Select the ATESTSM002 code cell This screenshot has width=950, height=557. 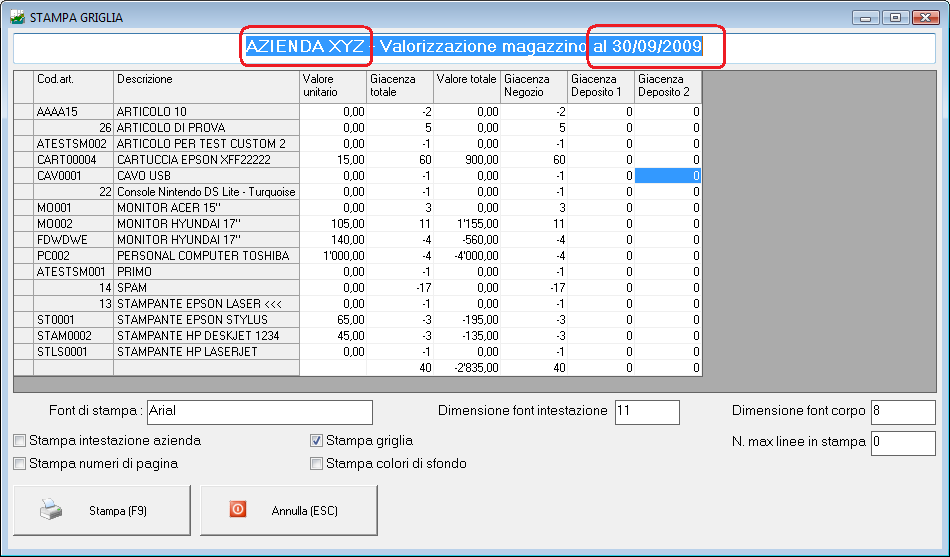pyautogui.click(x=73, y=144)
